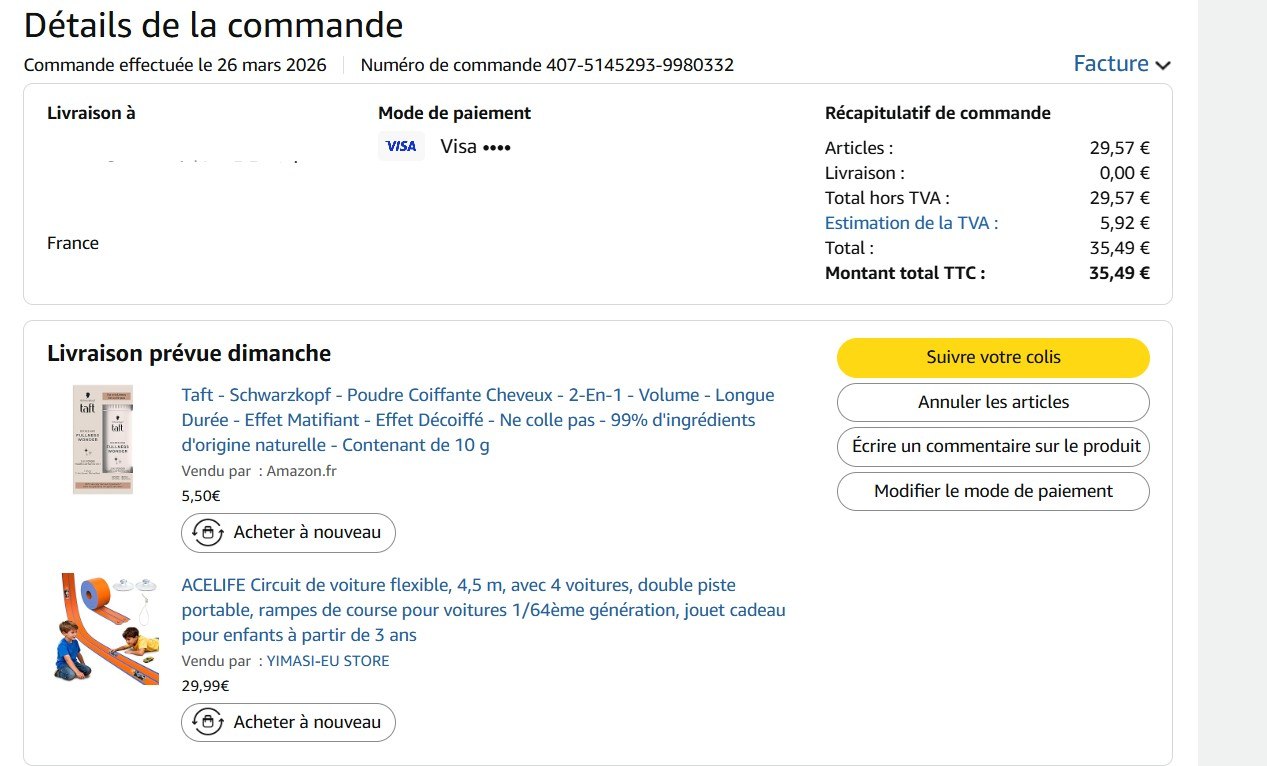Click circular reorder icon under ACELIFE product
Screen dimensions: 1267x766
208,723
